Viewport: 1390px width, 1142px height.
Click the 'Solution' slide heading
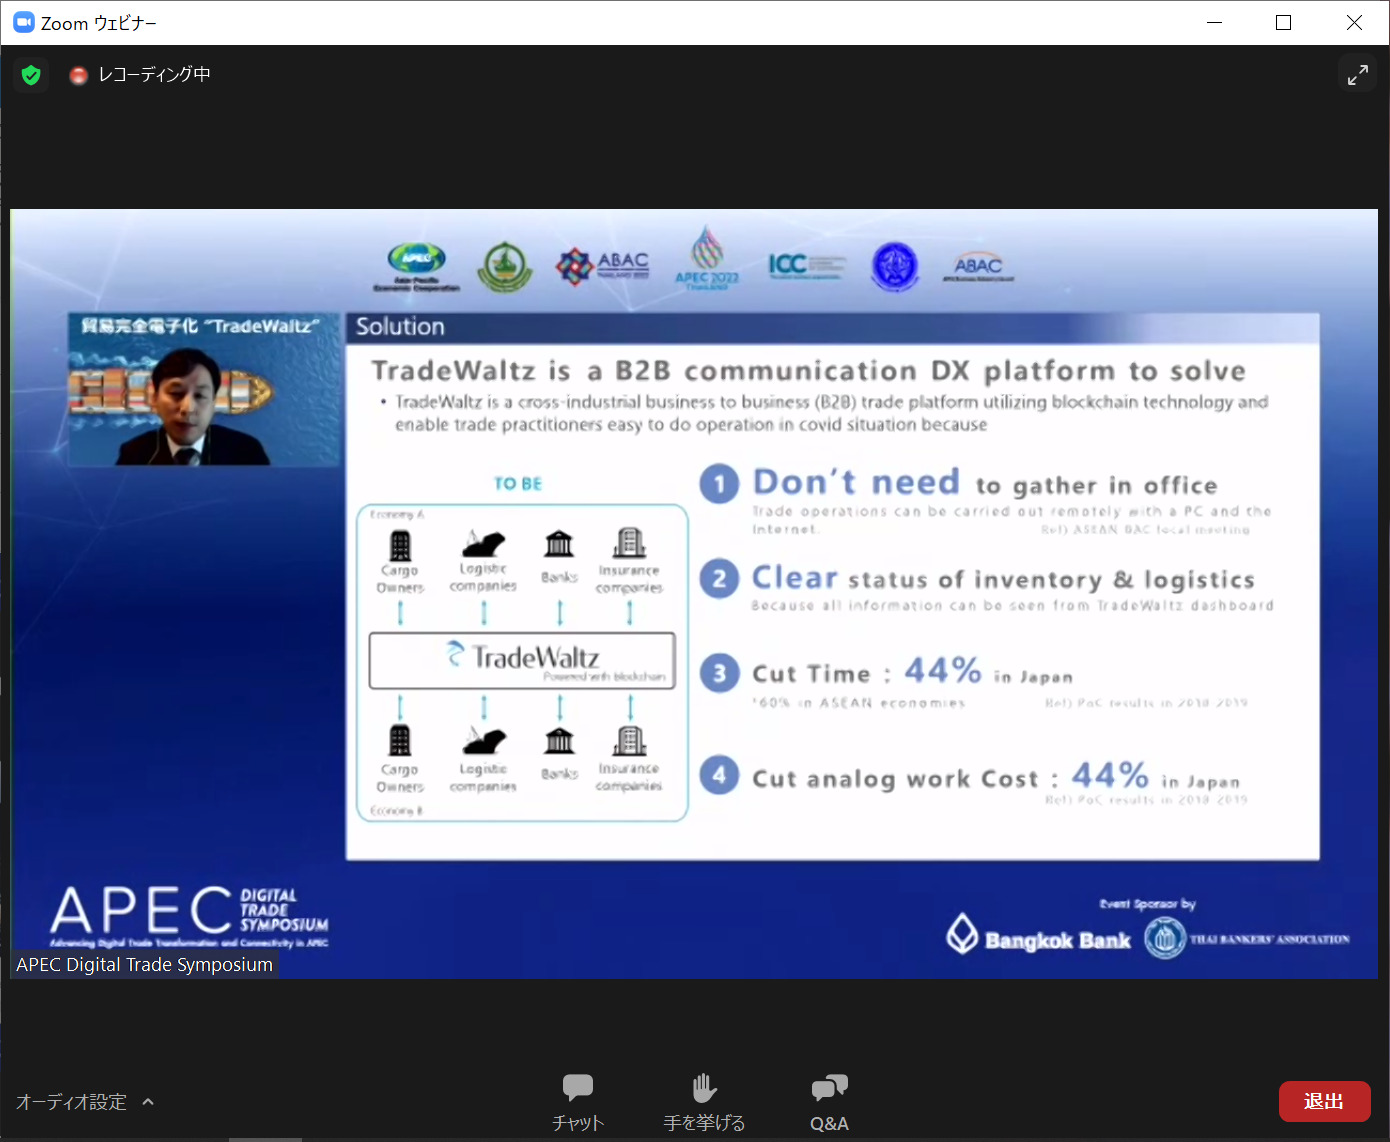[400, 327]
